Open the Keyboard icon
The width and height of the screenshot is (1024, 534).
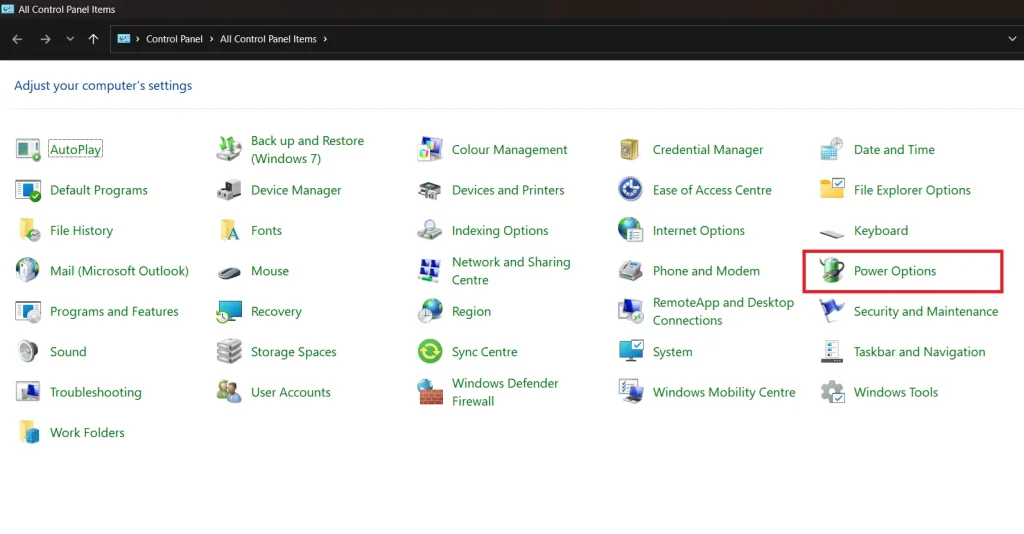832,232
